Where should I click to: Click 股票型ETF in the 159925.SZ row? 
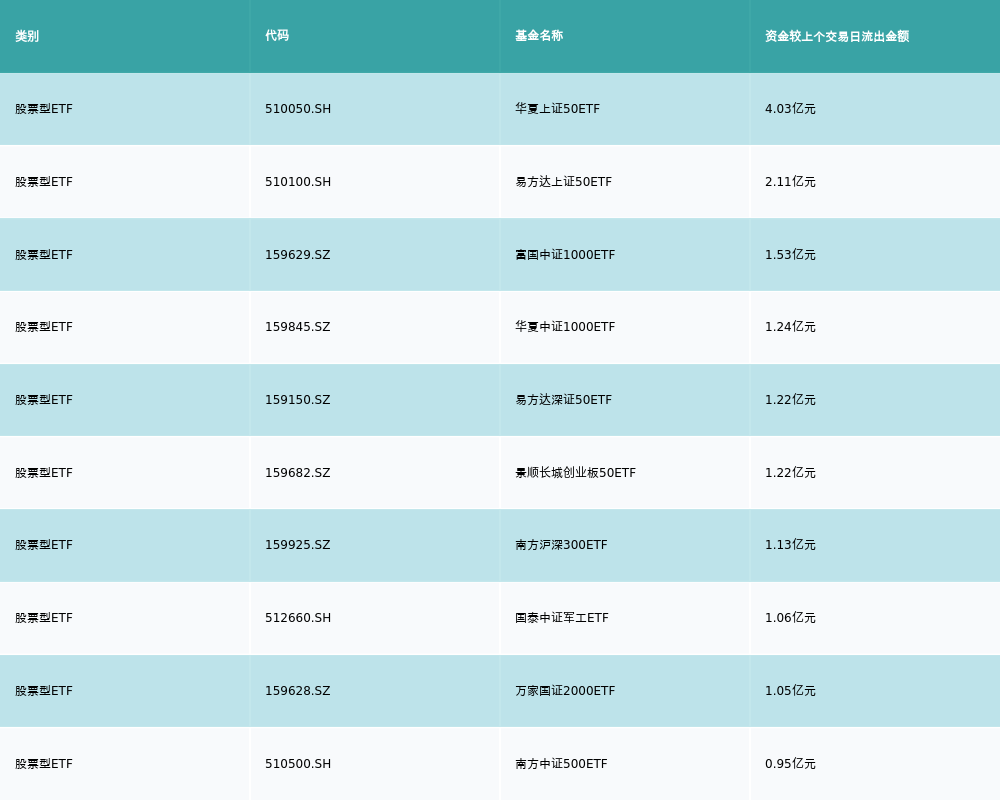click(x=44, y=545)
